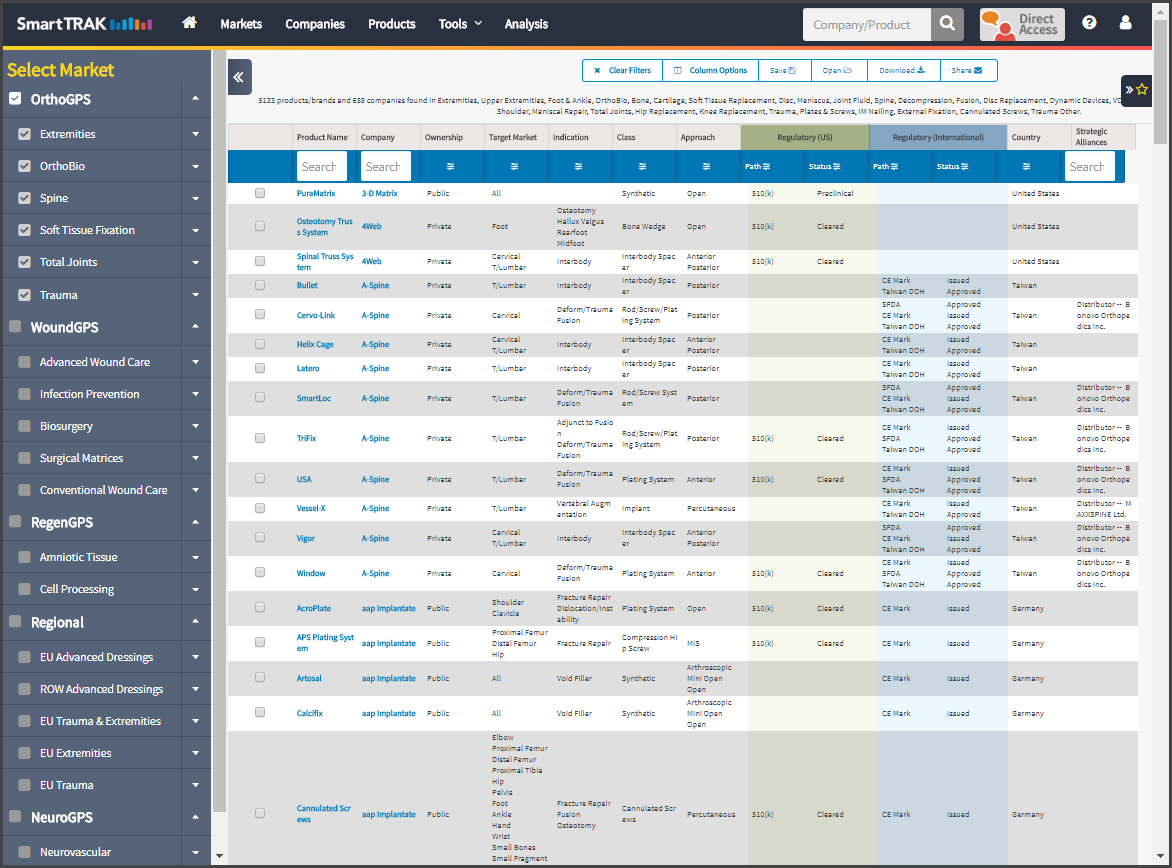Click the Direct Access logo button

pyautogui.click(x=1022, y=25)
